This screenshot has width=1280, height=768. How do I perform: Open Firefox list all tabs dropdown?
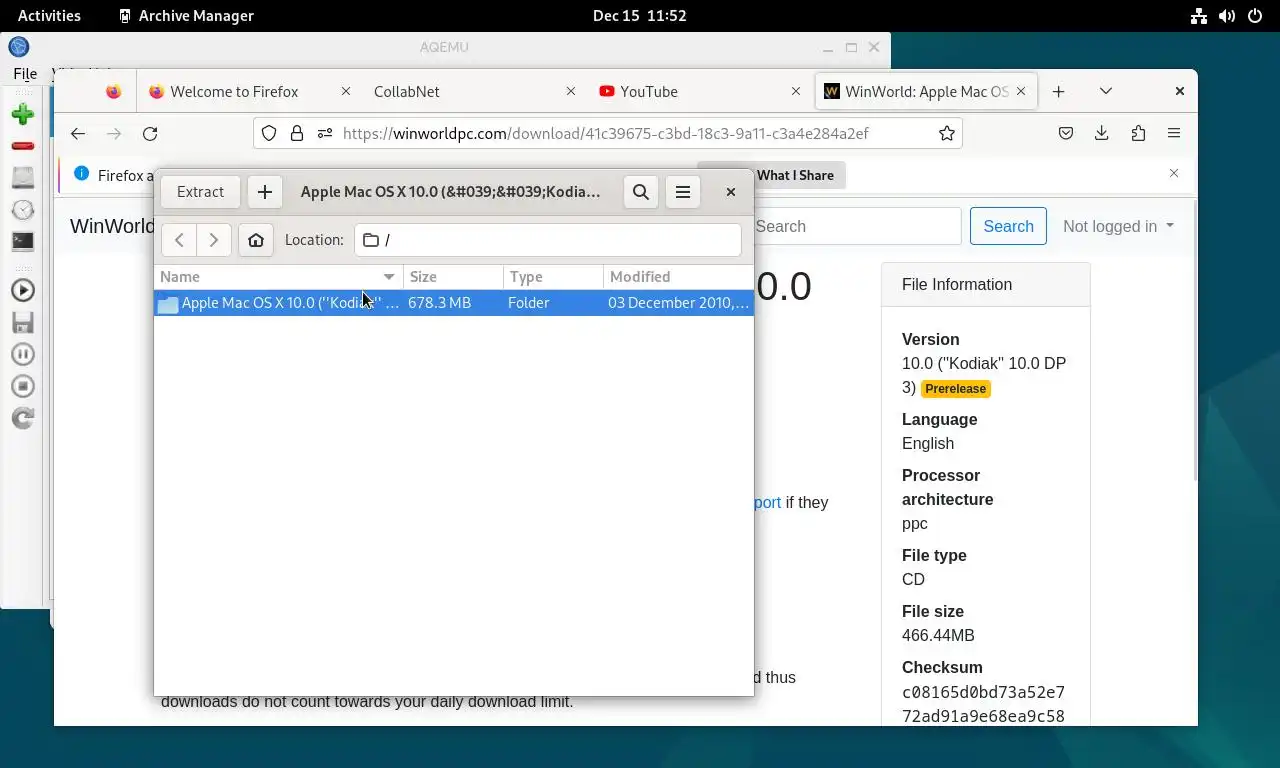(1106, 91)
